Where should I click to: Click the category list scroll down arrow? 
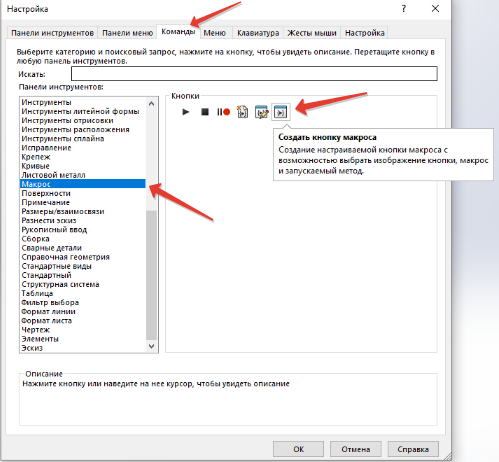[x=151, y=346]
